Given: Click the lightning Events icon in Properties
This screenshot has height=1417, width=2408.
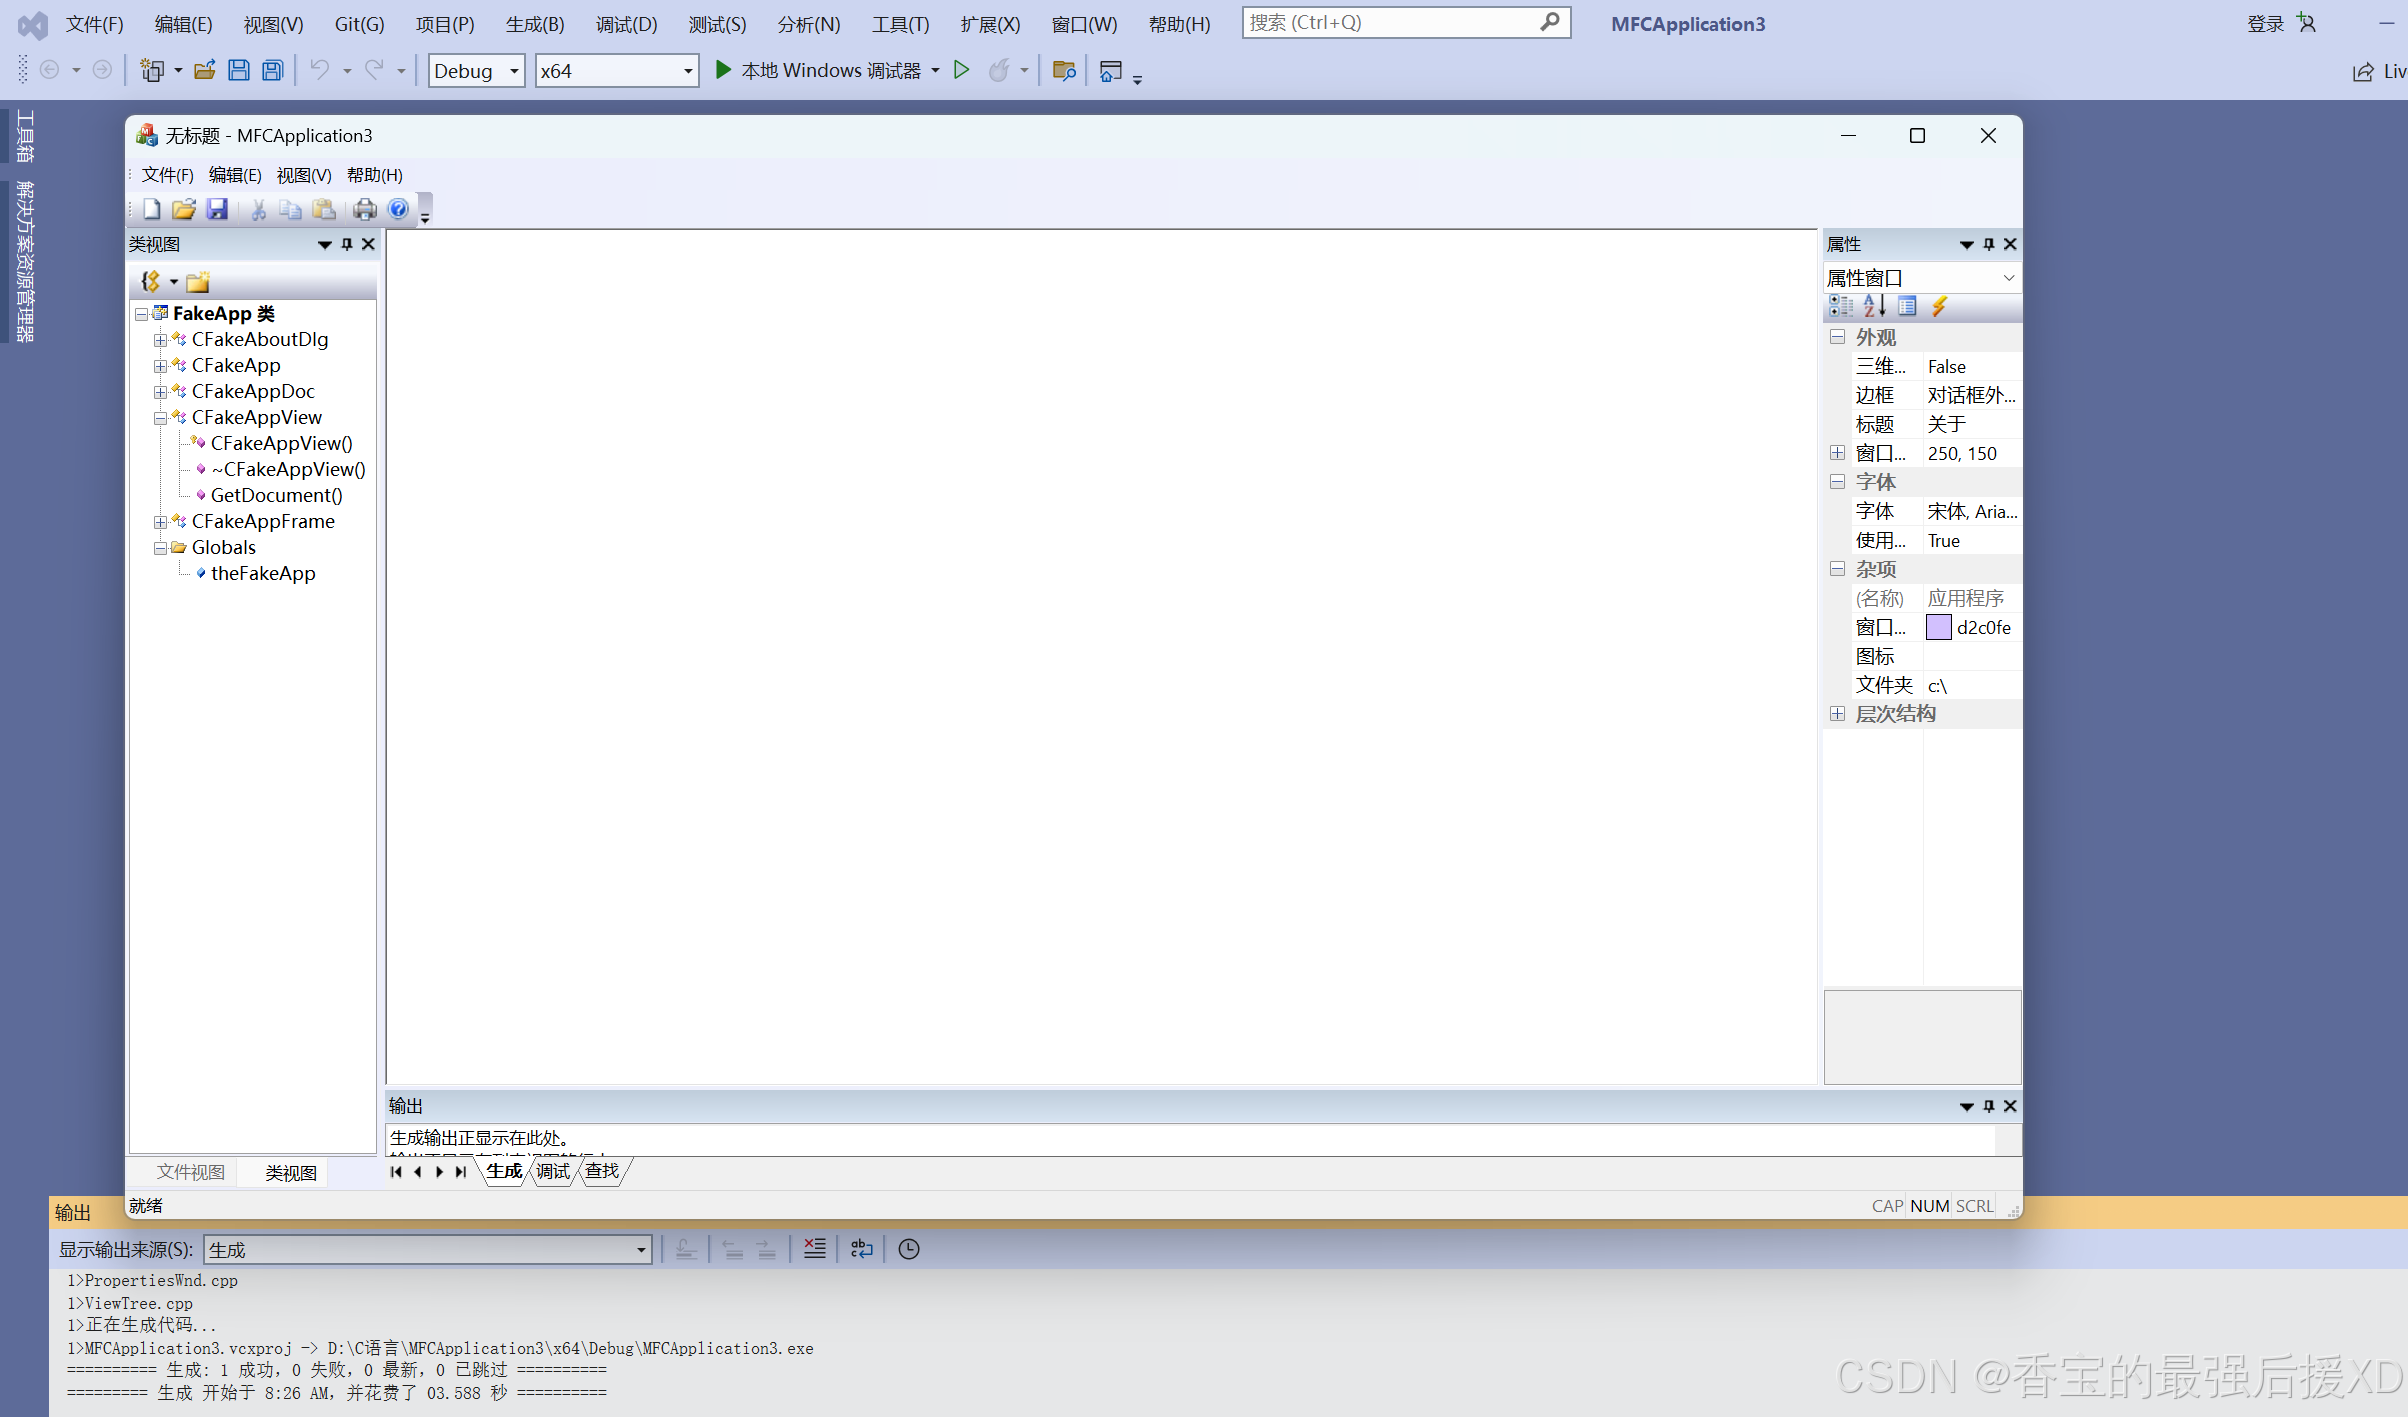Looking at the screenshot, I should (1939, 307).
